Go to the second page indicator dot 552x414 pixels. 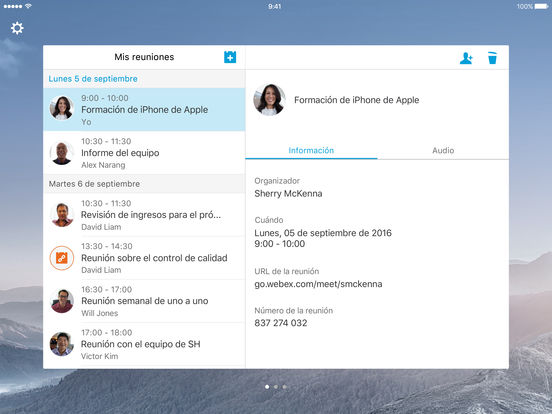coord(276,387)
